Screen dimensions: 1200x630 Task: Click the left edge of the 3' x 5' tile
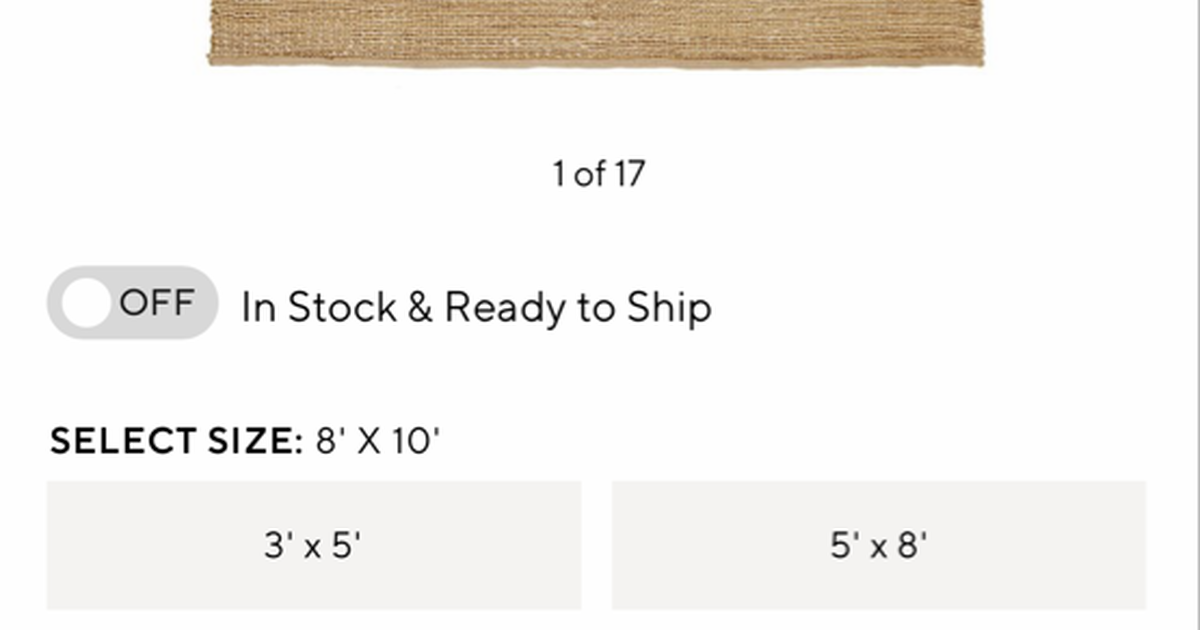pos(54,545)
